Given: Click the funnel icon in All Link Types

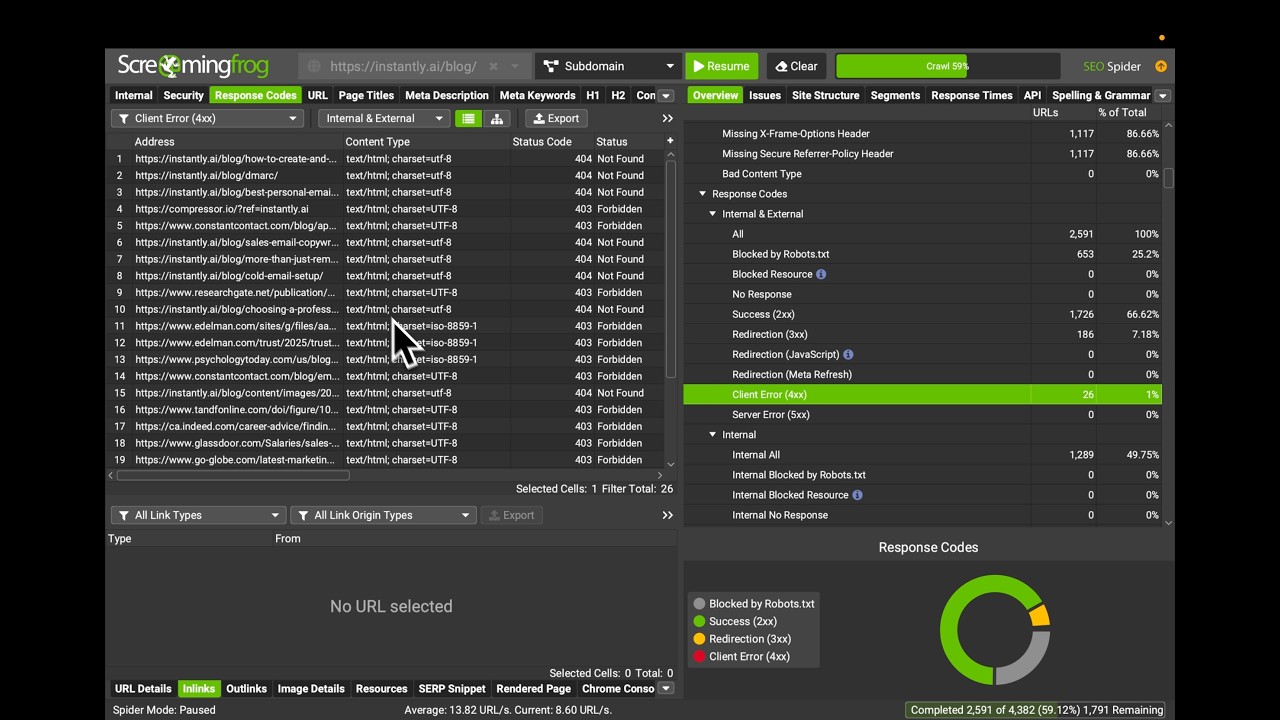Looking at the screenshot, I should click(124, 515).
